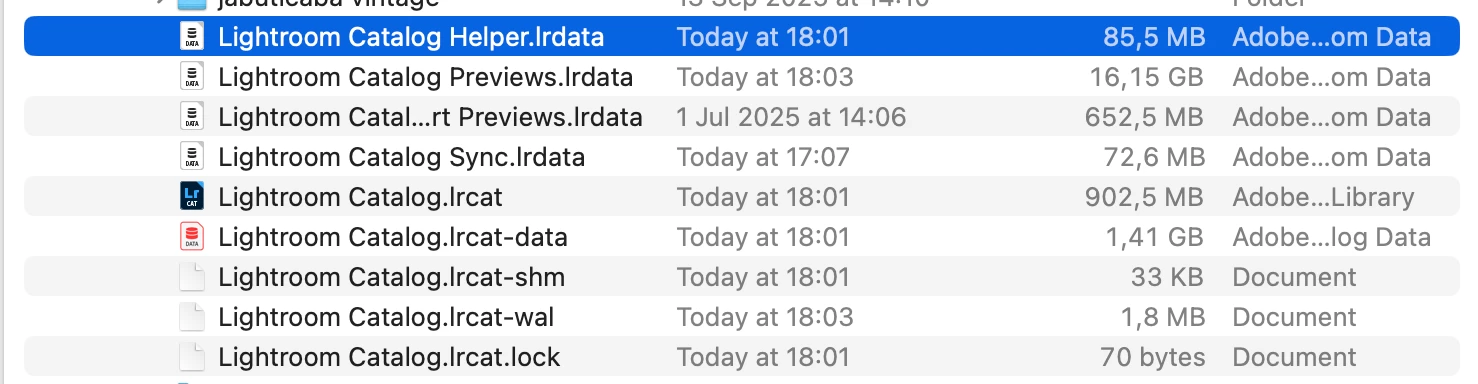Select the Lightroom Catalog.lrcat-data file name
This screenshot has height=384, width=1478.
coord(393,237)
